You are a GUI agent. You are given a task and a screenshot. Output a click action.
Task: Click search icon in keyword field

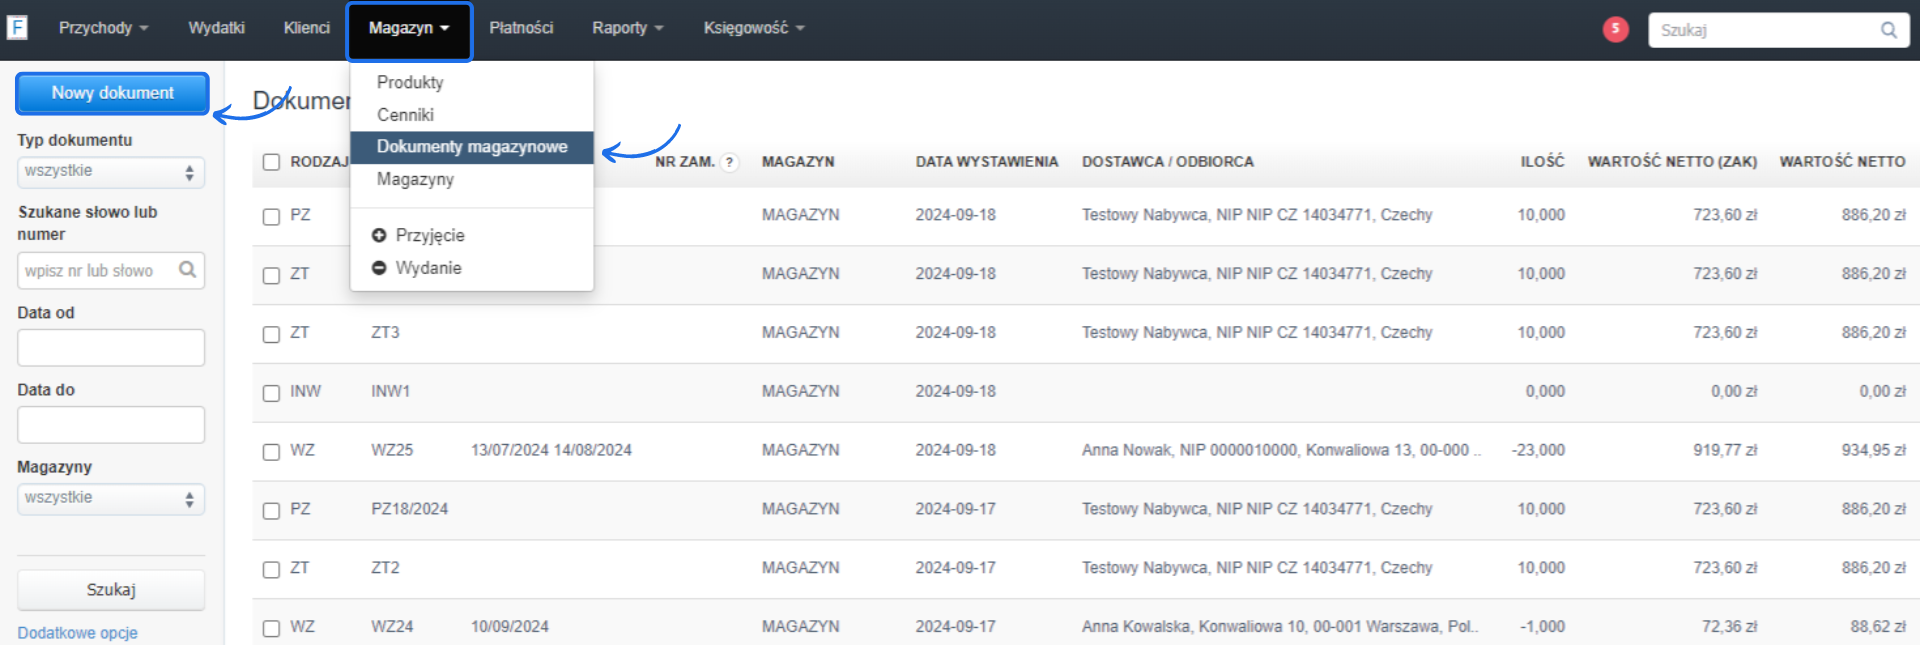click(x=187, y=270)
